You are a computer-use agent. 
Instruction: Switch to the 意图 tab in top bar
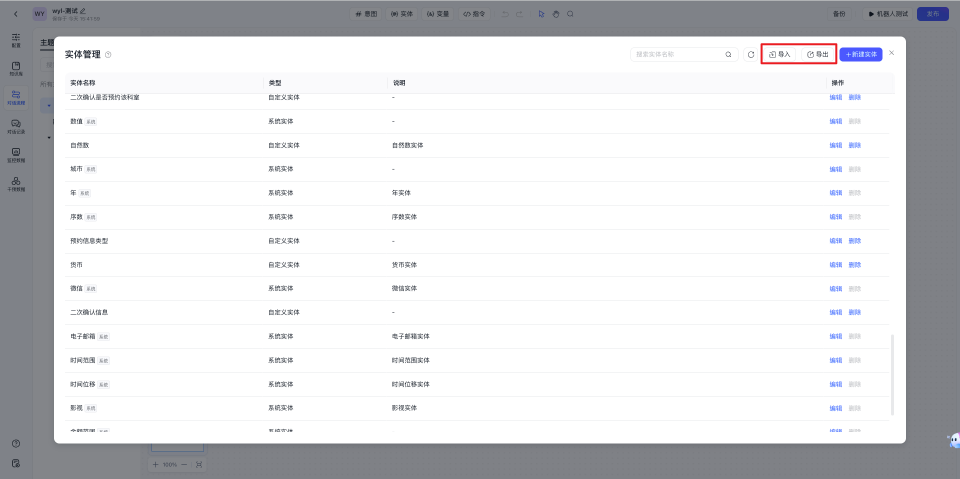coord(368,14)
